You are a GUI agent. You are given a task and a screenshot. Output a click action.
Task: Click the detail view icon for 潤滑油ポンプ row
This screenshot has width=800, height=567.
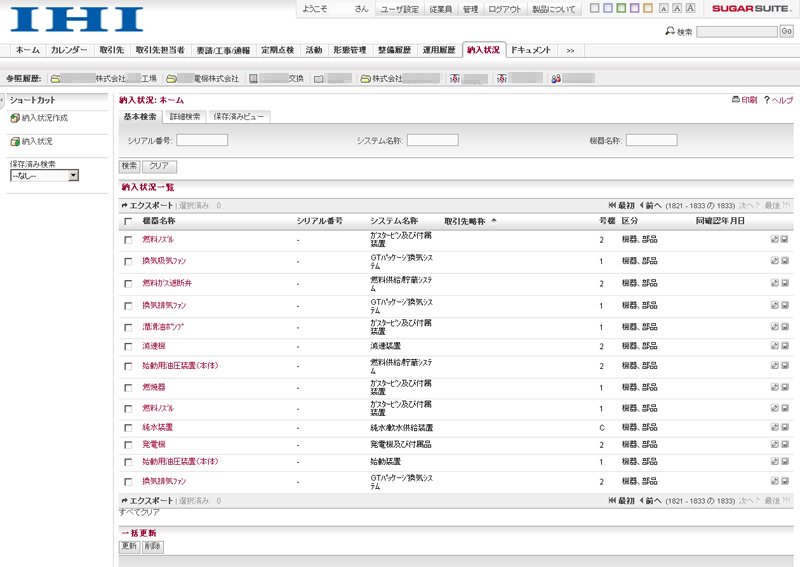point(785,327)
